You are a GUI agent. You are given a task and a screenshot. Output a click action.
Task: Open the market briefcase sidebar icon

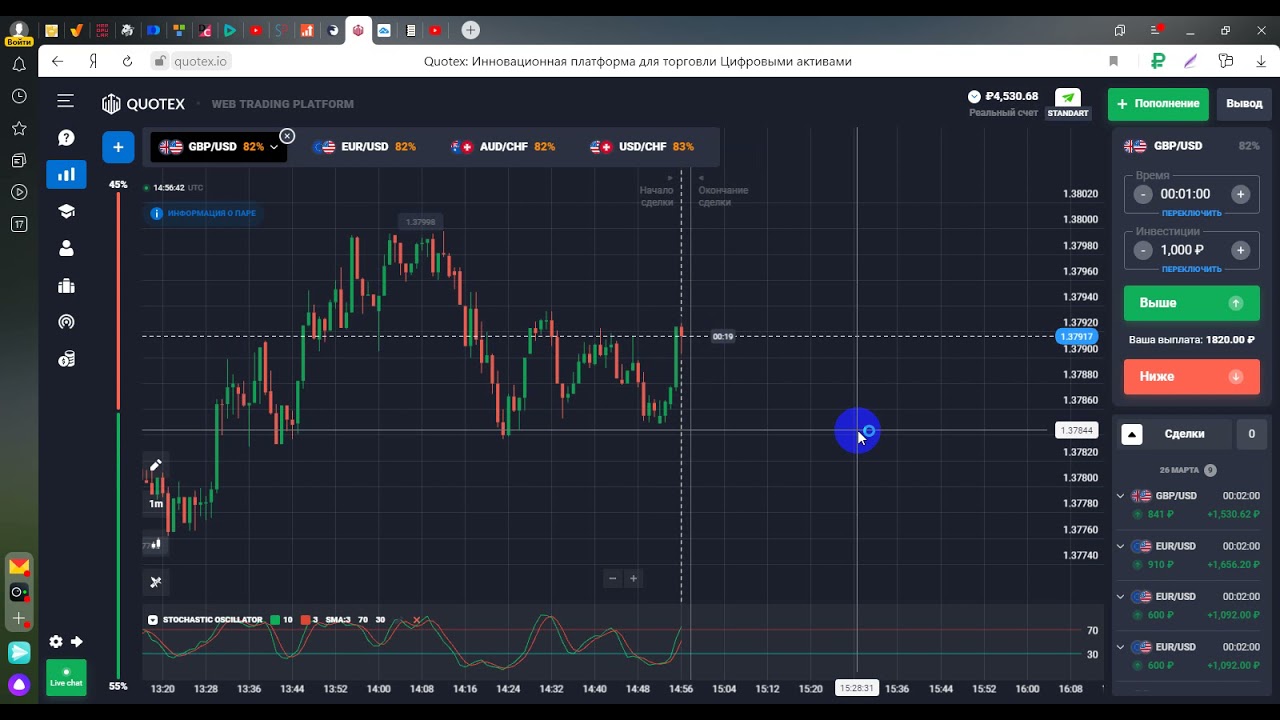click(x=66, y=286)
